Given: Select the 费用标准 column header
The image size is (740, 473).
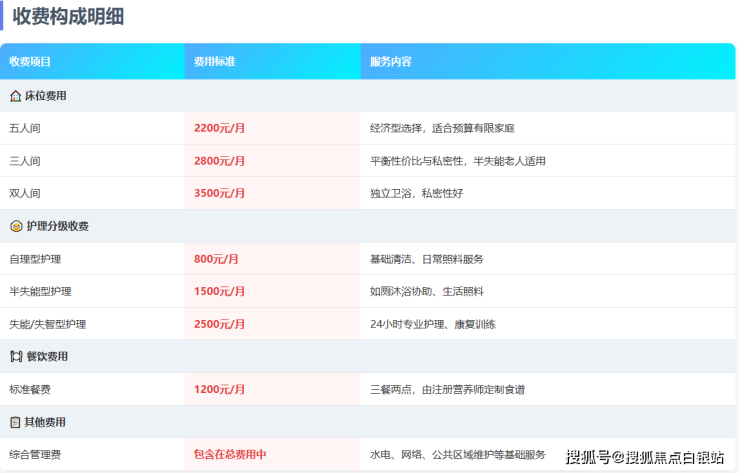Looking at the screenshot, I should 215,61.
